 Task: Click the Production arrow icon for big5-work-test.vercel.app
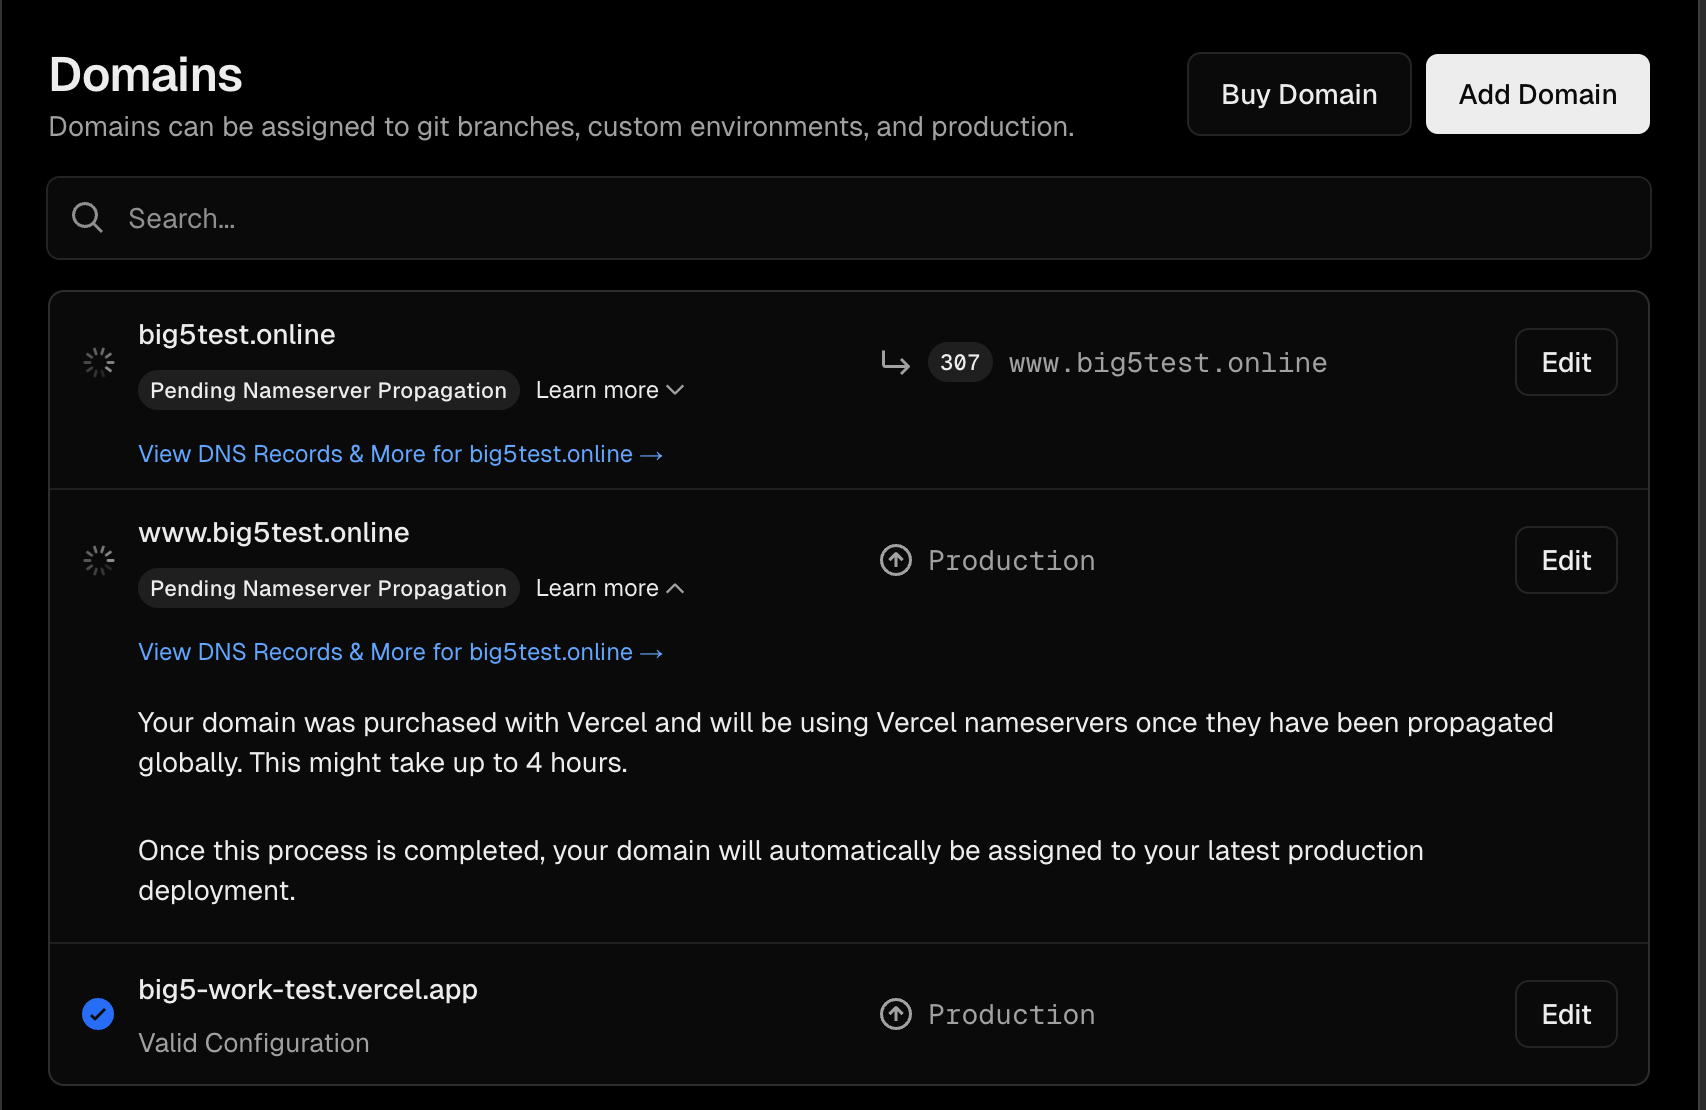(x=896, y=1014)
